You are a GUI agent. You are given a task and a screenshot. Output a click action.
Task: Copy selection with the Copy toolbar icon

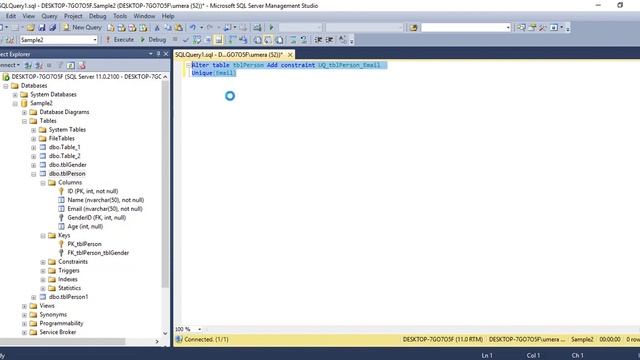[x=168, y=28]
